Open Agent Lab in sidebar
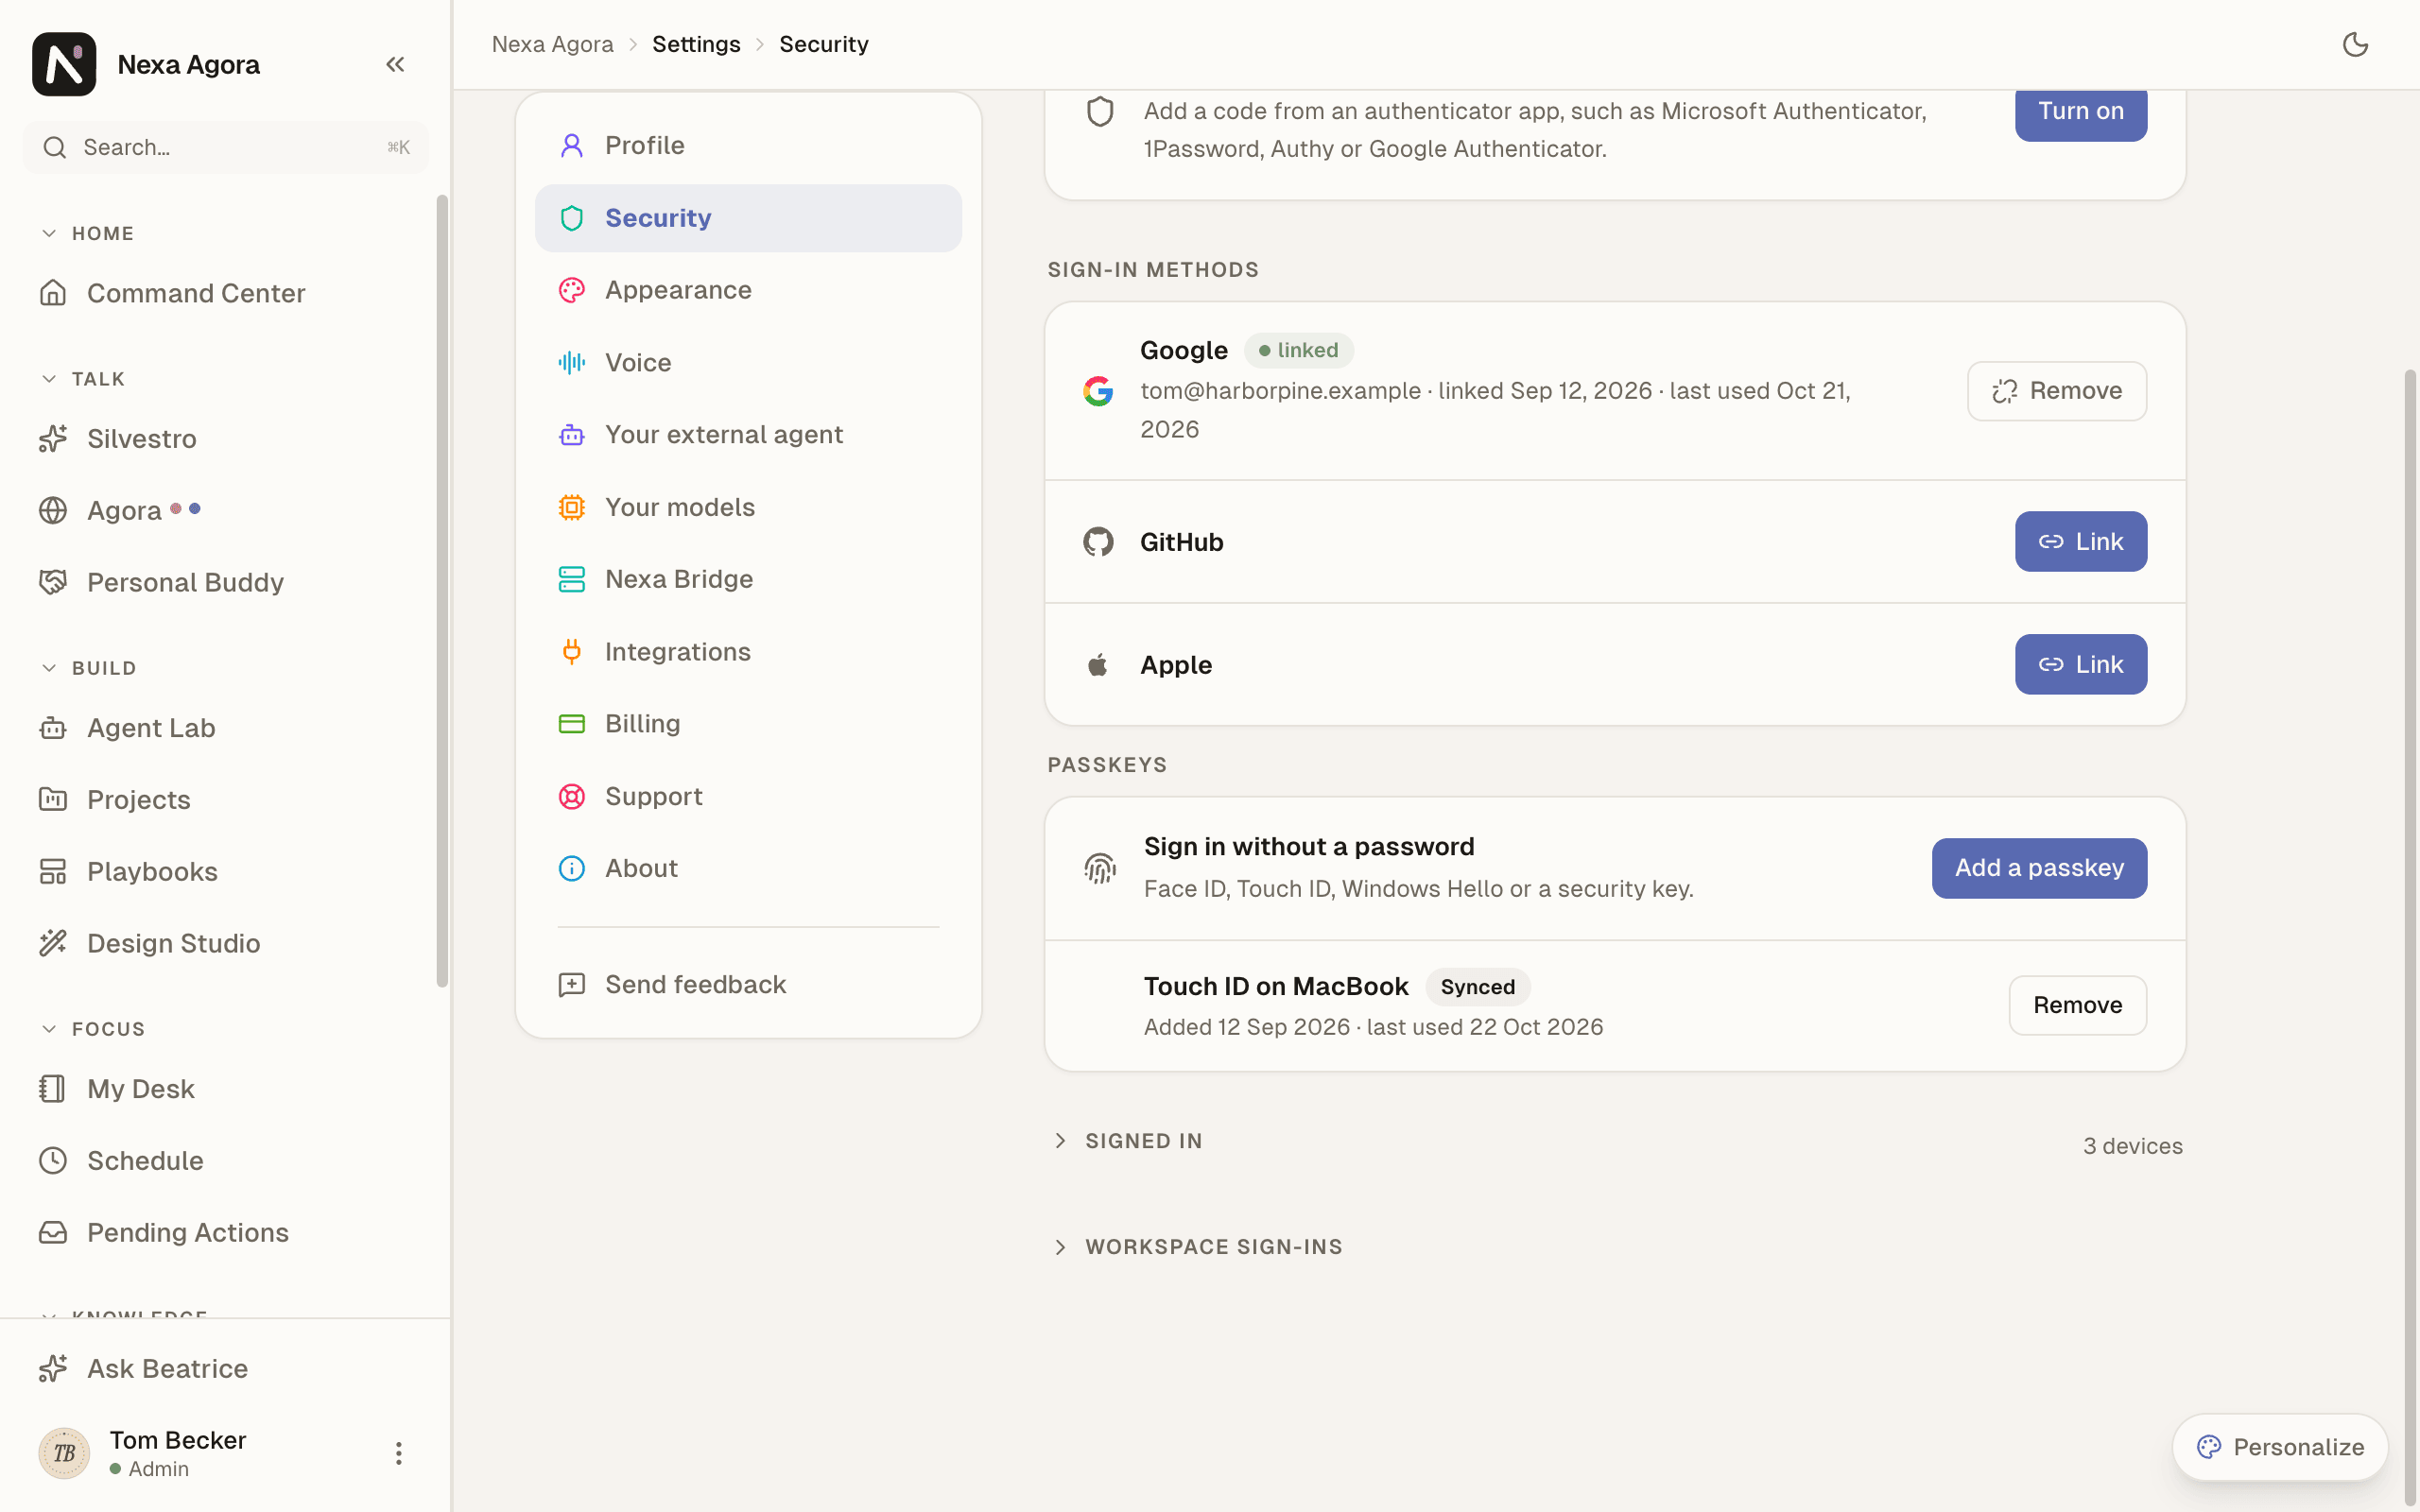 (x=226, y=728)
